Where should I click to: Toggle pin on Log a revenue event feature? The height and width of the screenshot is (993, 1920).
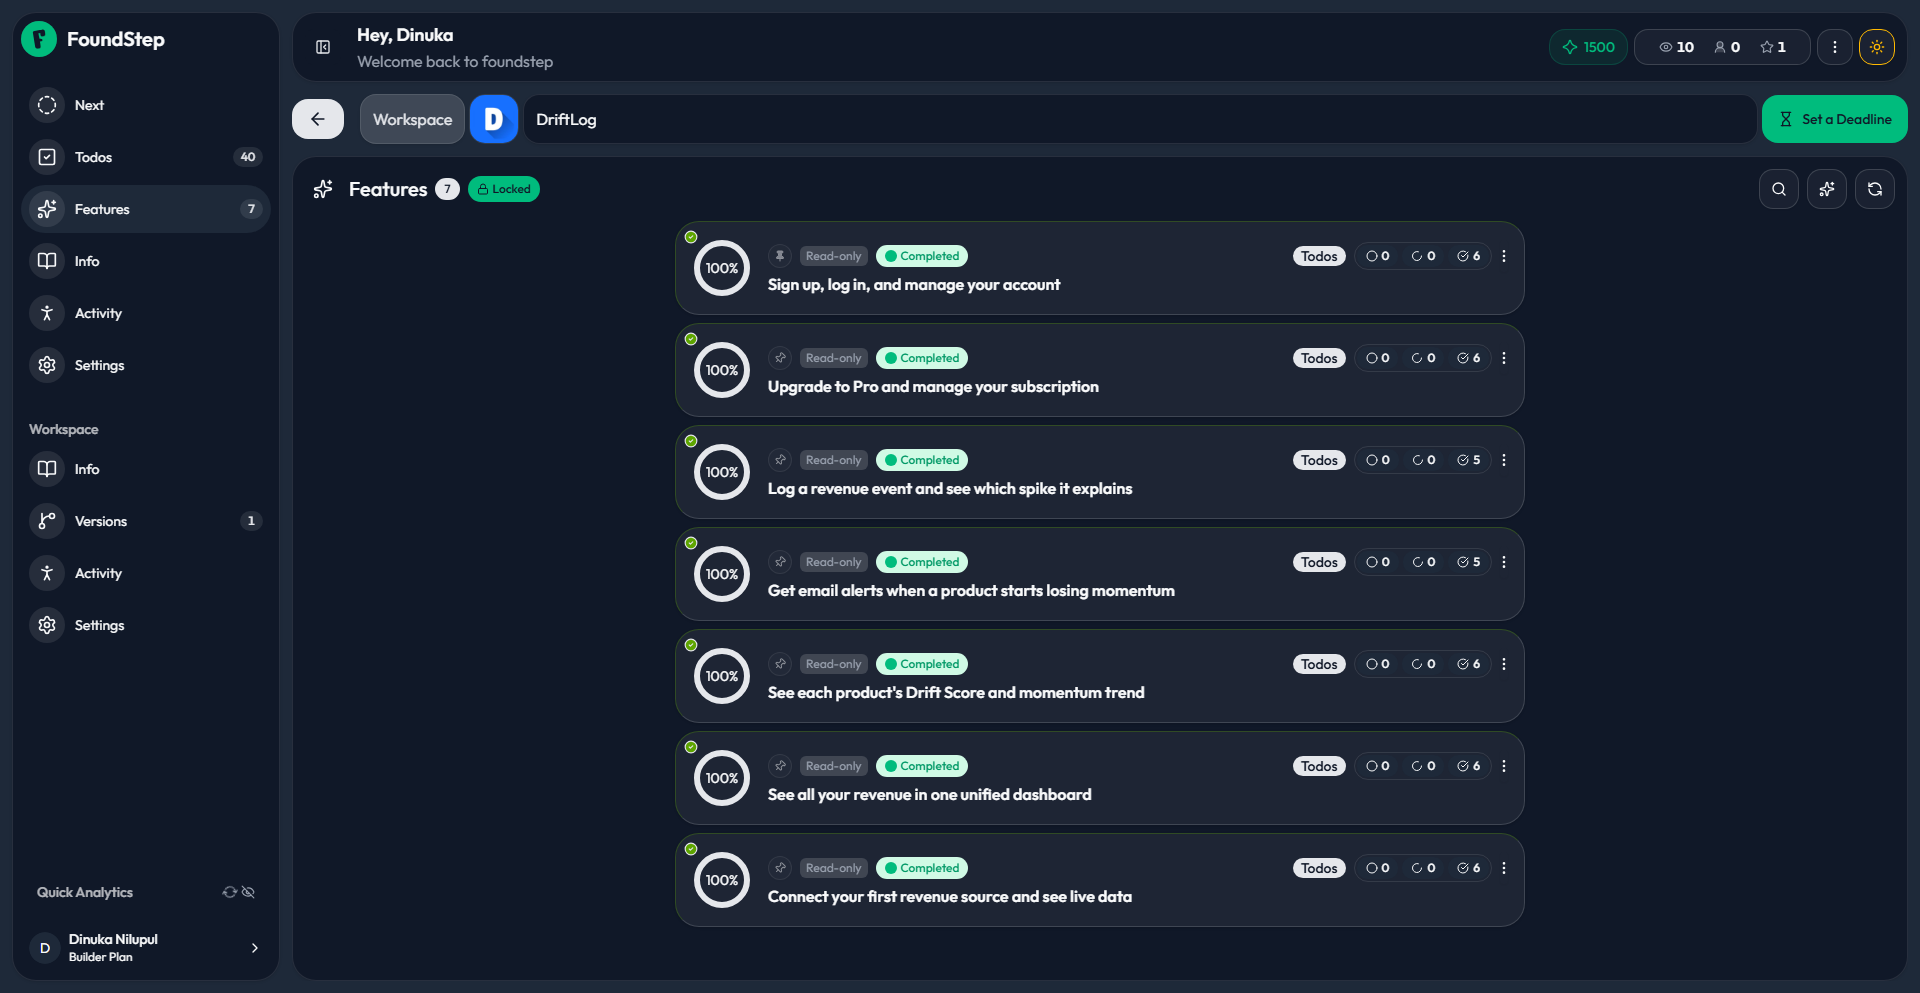pos(780,460)
